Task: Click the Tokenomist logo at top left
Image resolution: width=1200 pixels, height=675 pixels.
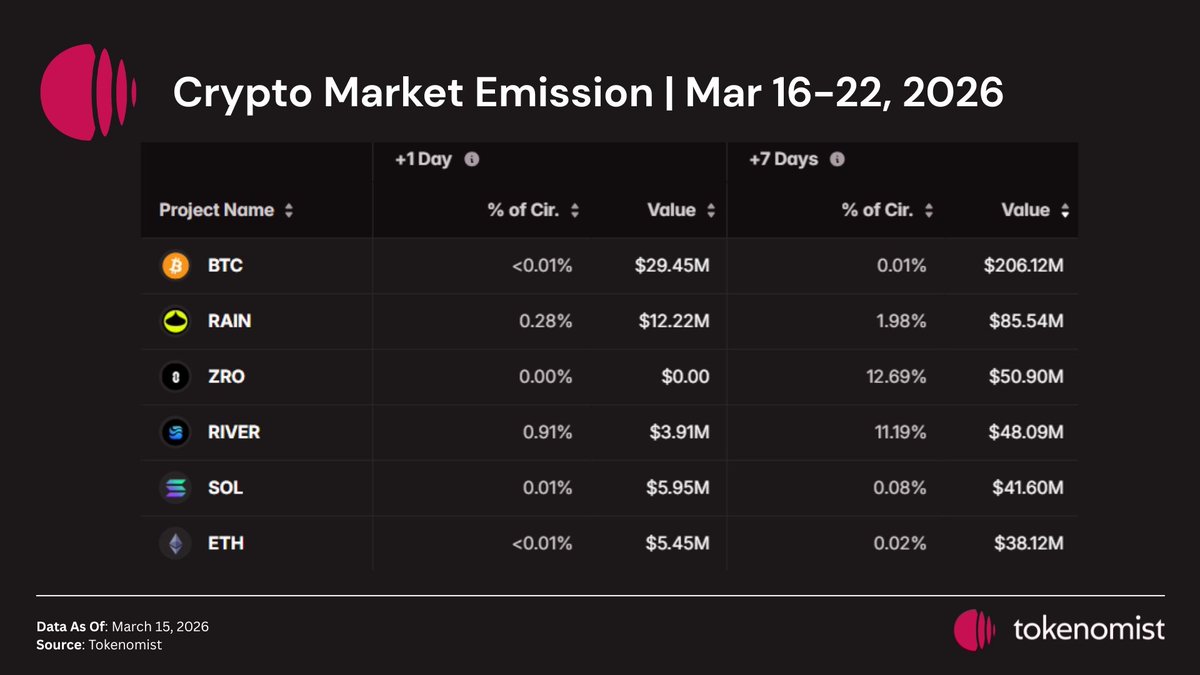Action: click(88, 92)
